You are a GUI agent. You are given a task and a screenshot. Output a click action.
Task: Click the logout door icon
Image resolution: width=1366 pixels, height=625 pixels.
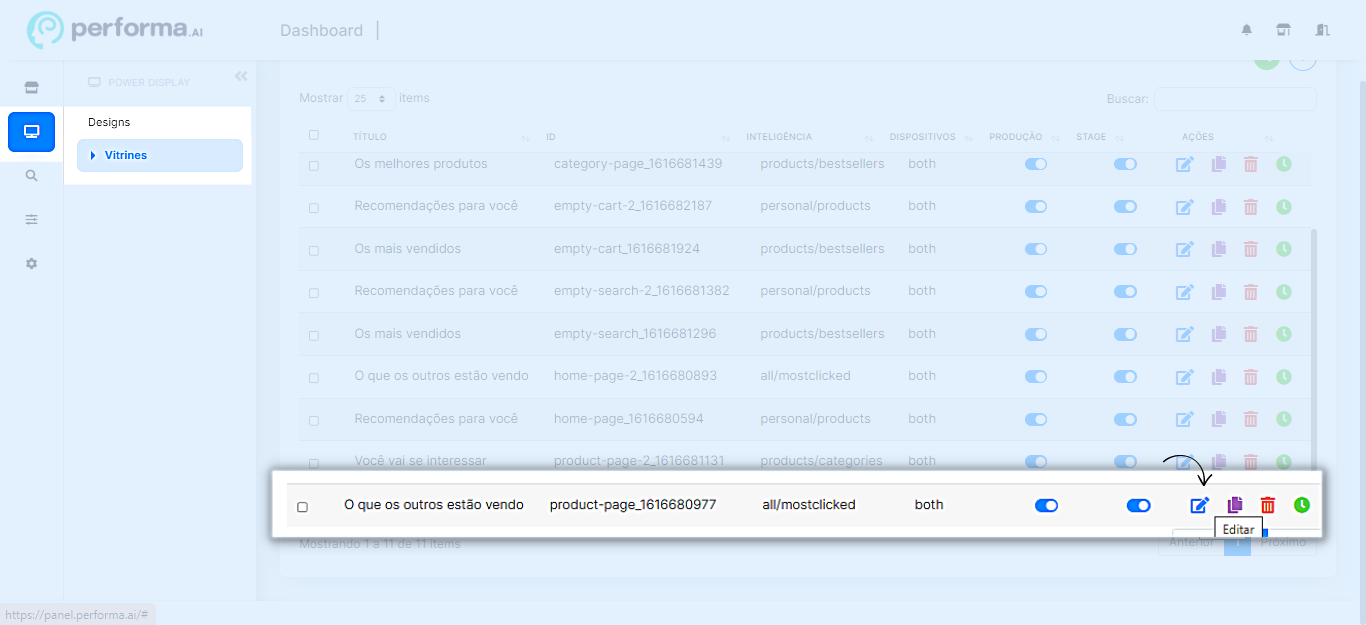click(x=1323, y=30)
